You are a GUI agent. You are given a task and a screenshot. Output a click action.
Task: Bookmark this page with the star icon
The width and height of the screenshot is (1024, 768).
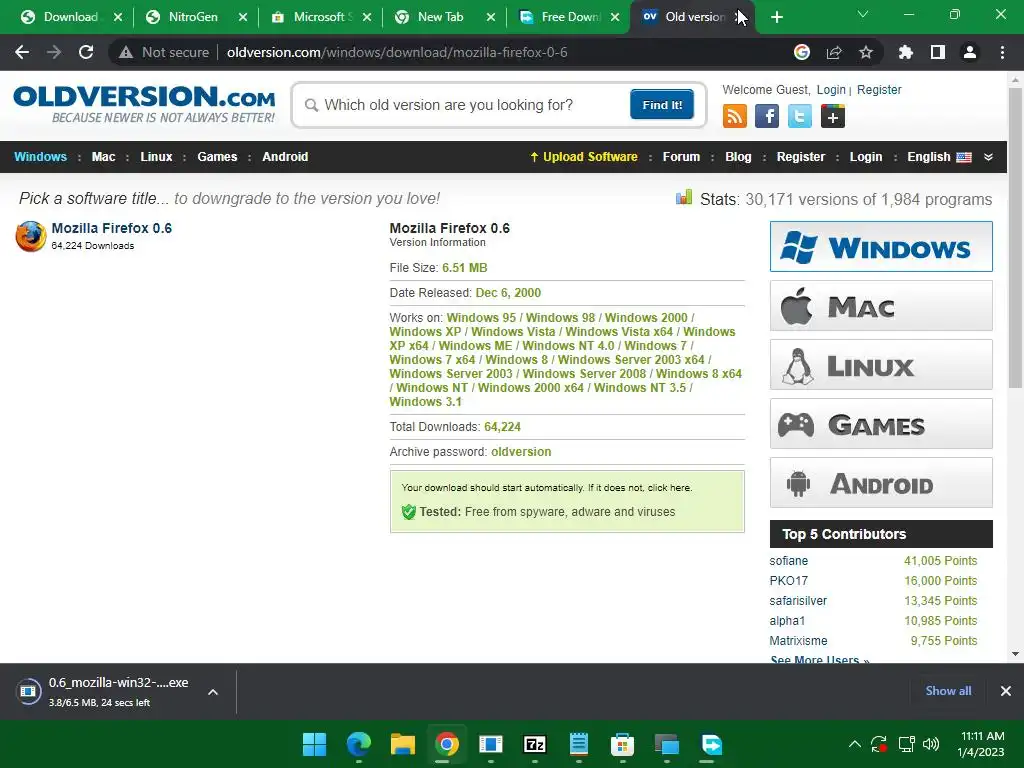click(x=866, y=52)
